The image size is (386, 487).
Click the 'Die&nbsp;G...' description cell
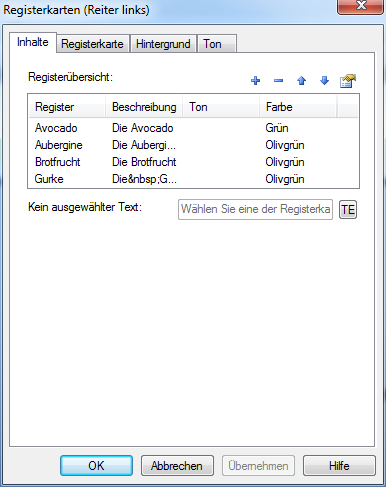point(144,179)
